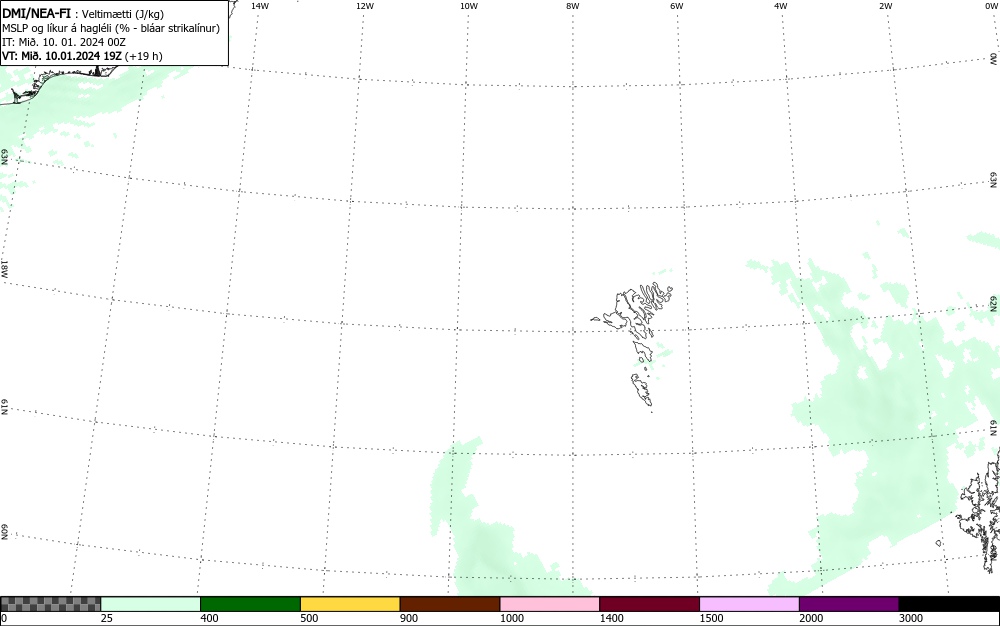This screenshot has width=1000, height=626.
Task: Select the light green 25–400 legend swatch
Action: tap(151, 604)
